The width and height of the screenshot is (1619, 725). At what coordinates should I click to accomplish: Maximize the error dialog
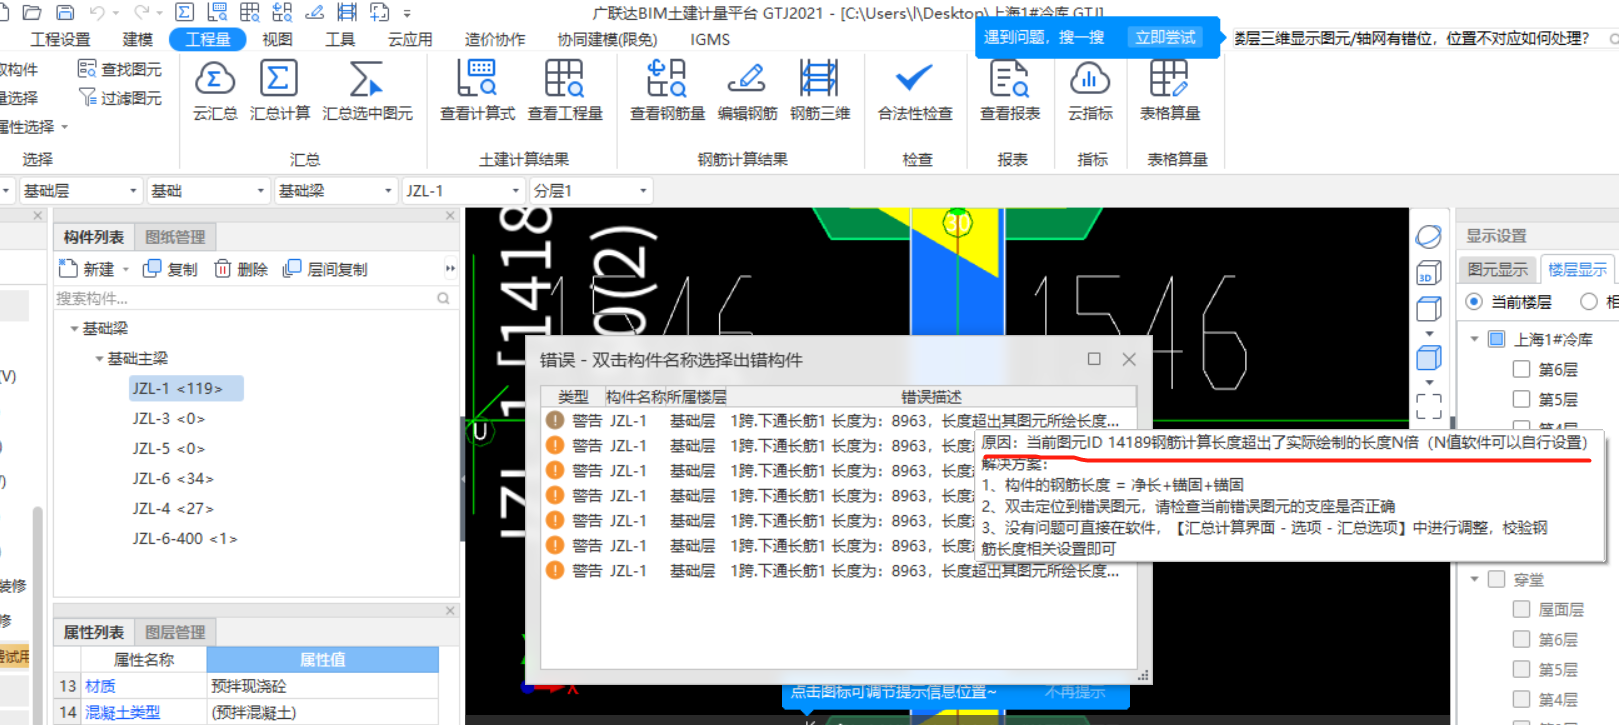1094,359
